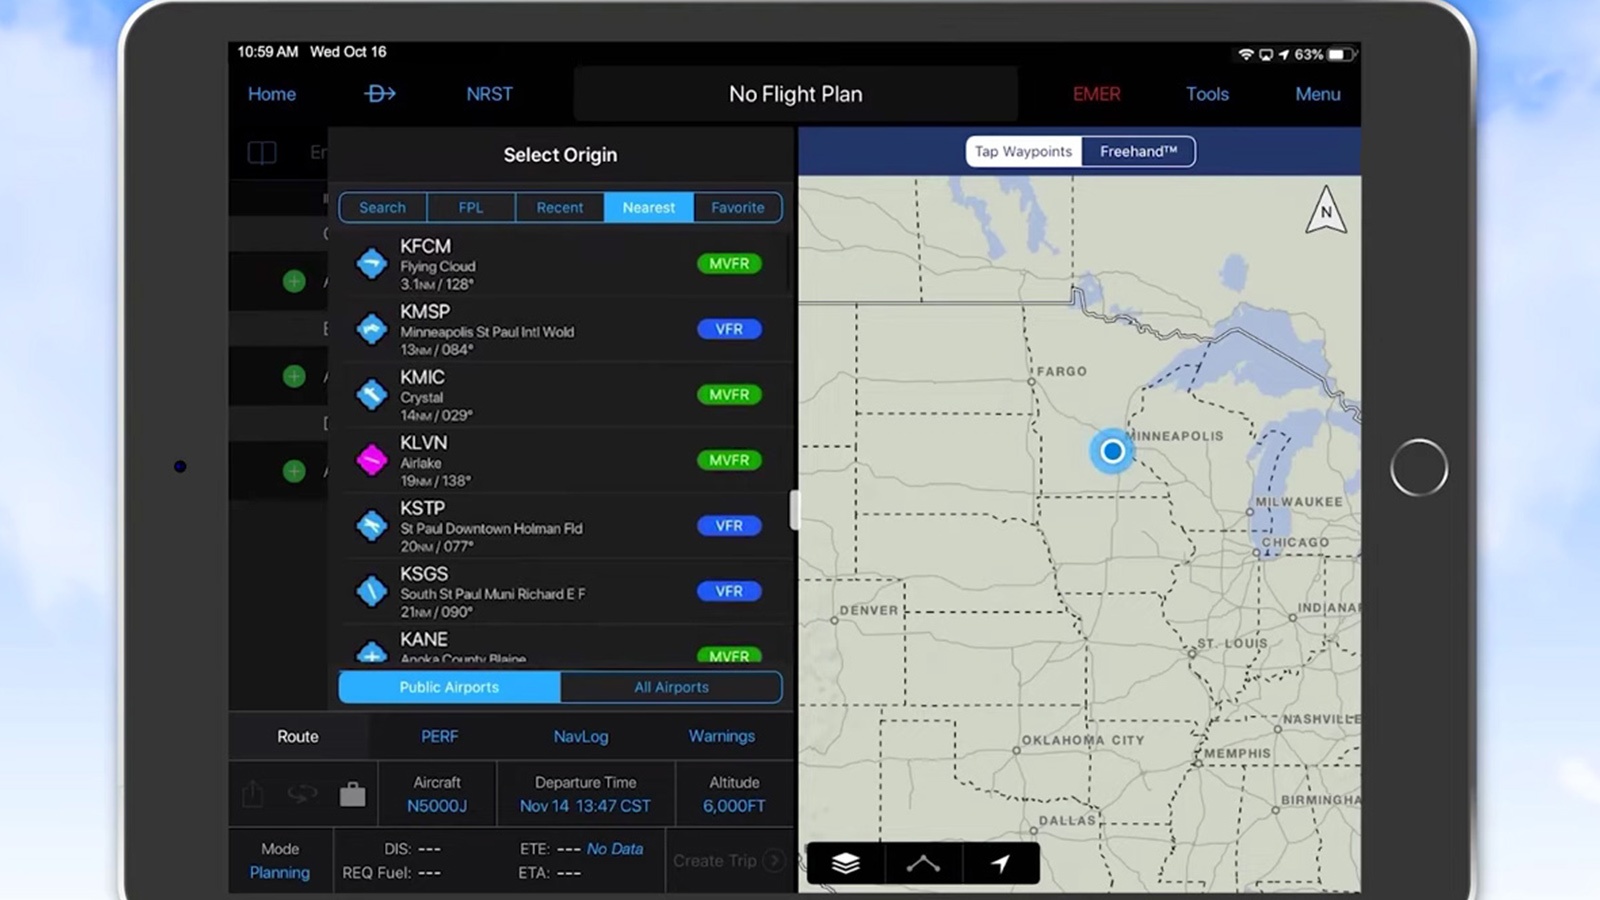Open the NavLog tab
Screen dimensions: 1600x900
(580, 736)
